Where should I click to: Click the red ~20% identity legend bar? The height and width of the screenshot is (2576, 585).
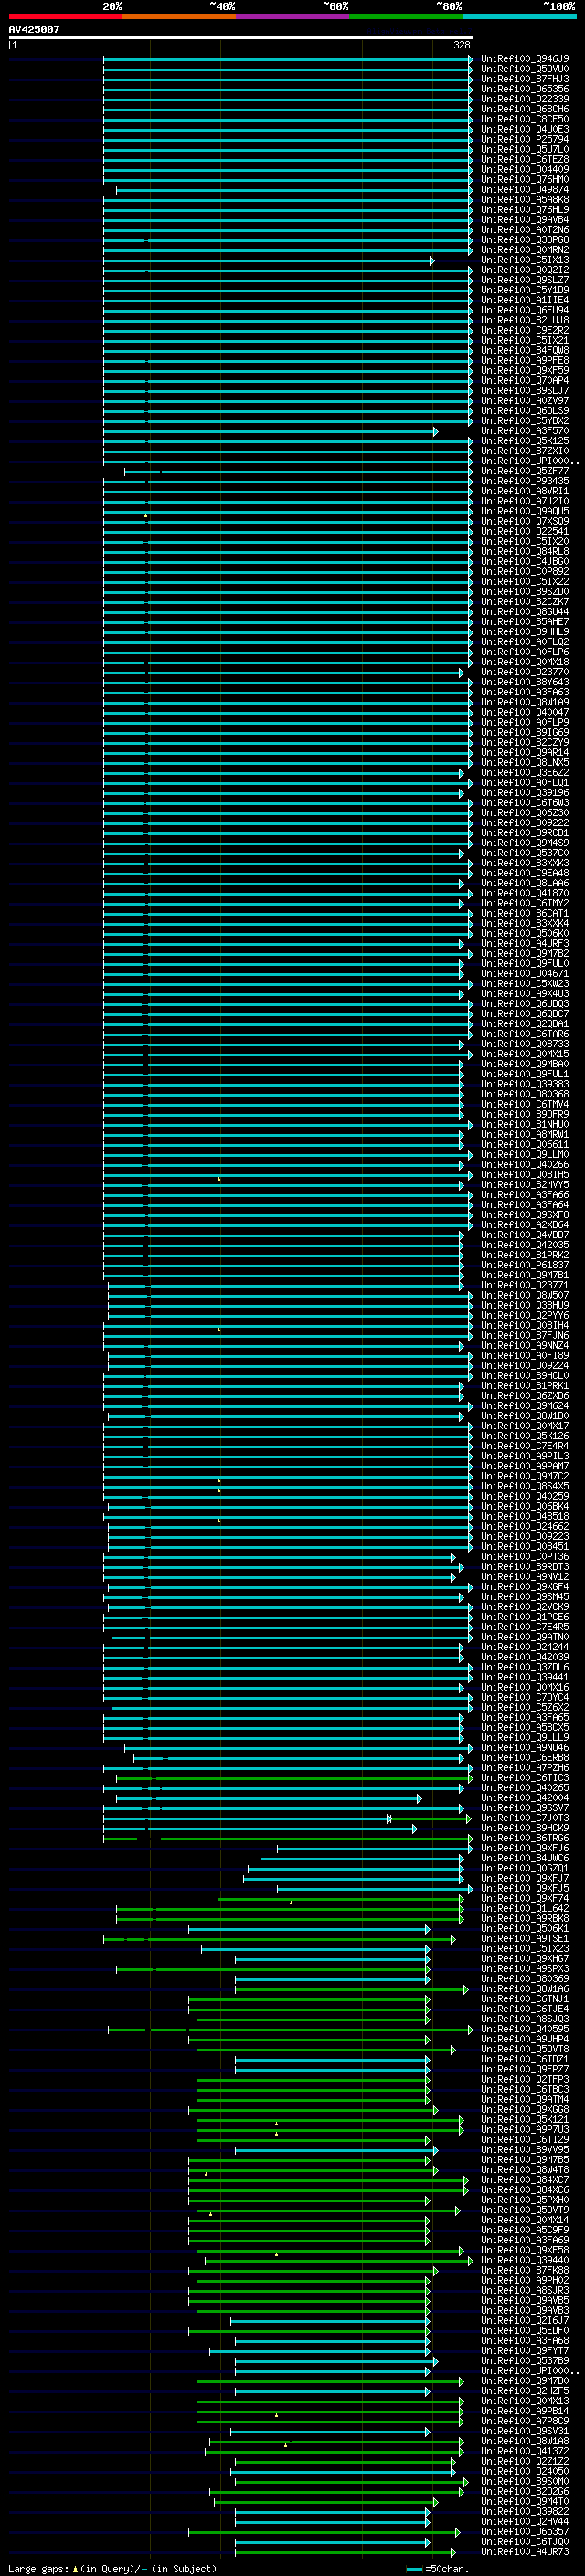[x=65, y=16]
